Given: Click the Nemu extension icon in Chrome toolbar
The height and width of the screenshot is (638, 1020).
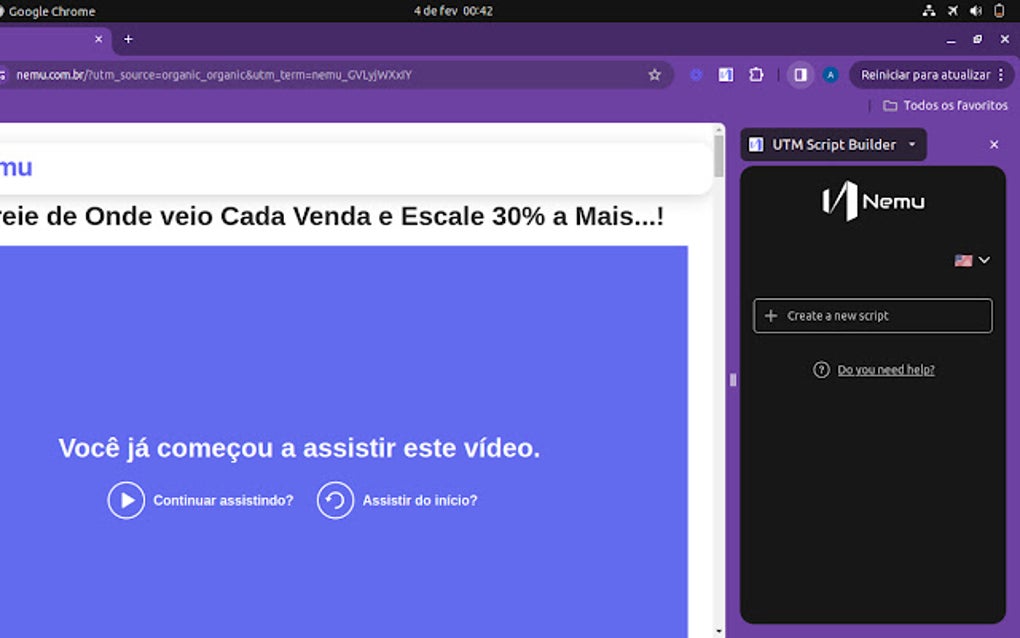Looking at the screenshot, I should click(x=725, y=75).
